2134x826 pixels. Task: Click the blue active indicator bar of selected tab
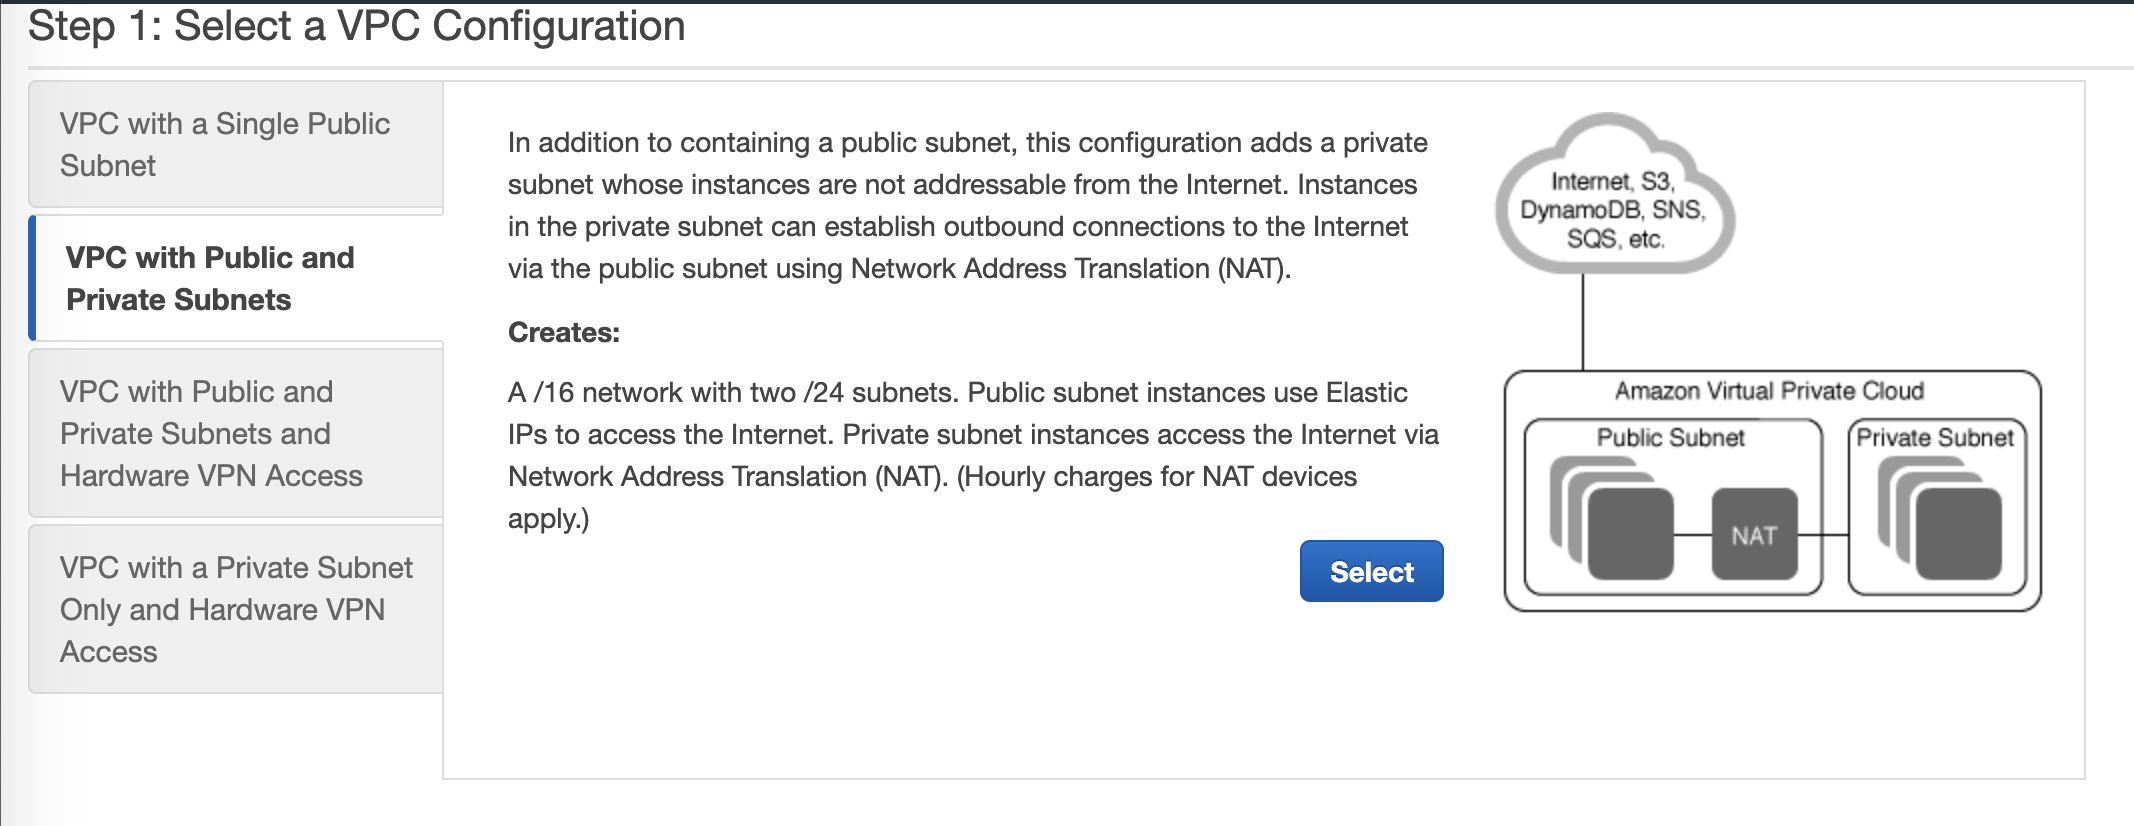click(32, 278)
